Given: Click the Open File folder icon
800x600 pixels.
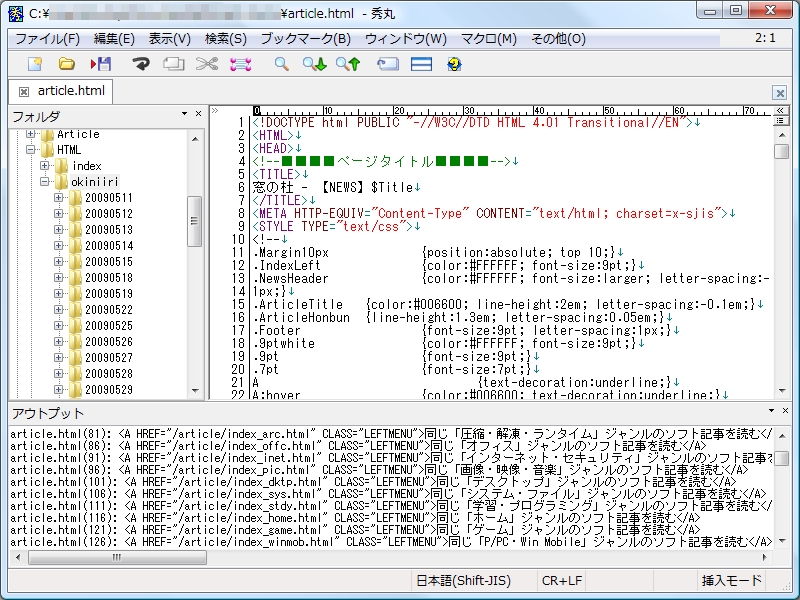Looking at the screenshot, I should [x=67, y=64].
